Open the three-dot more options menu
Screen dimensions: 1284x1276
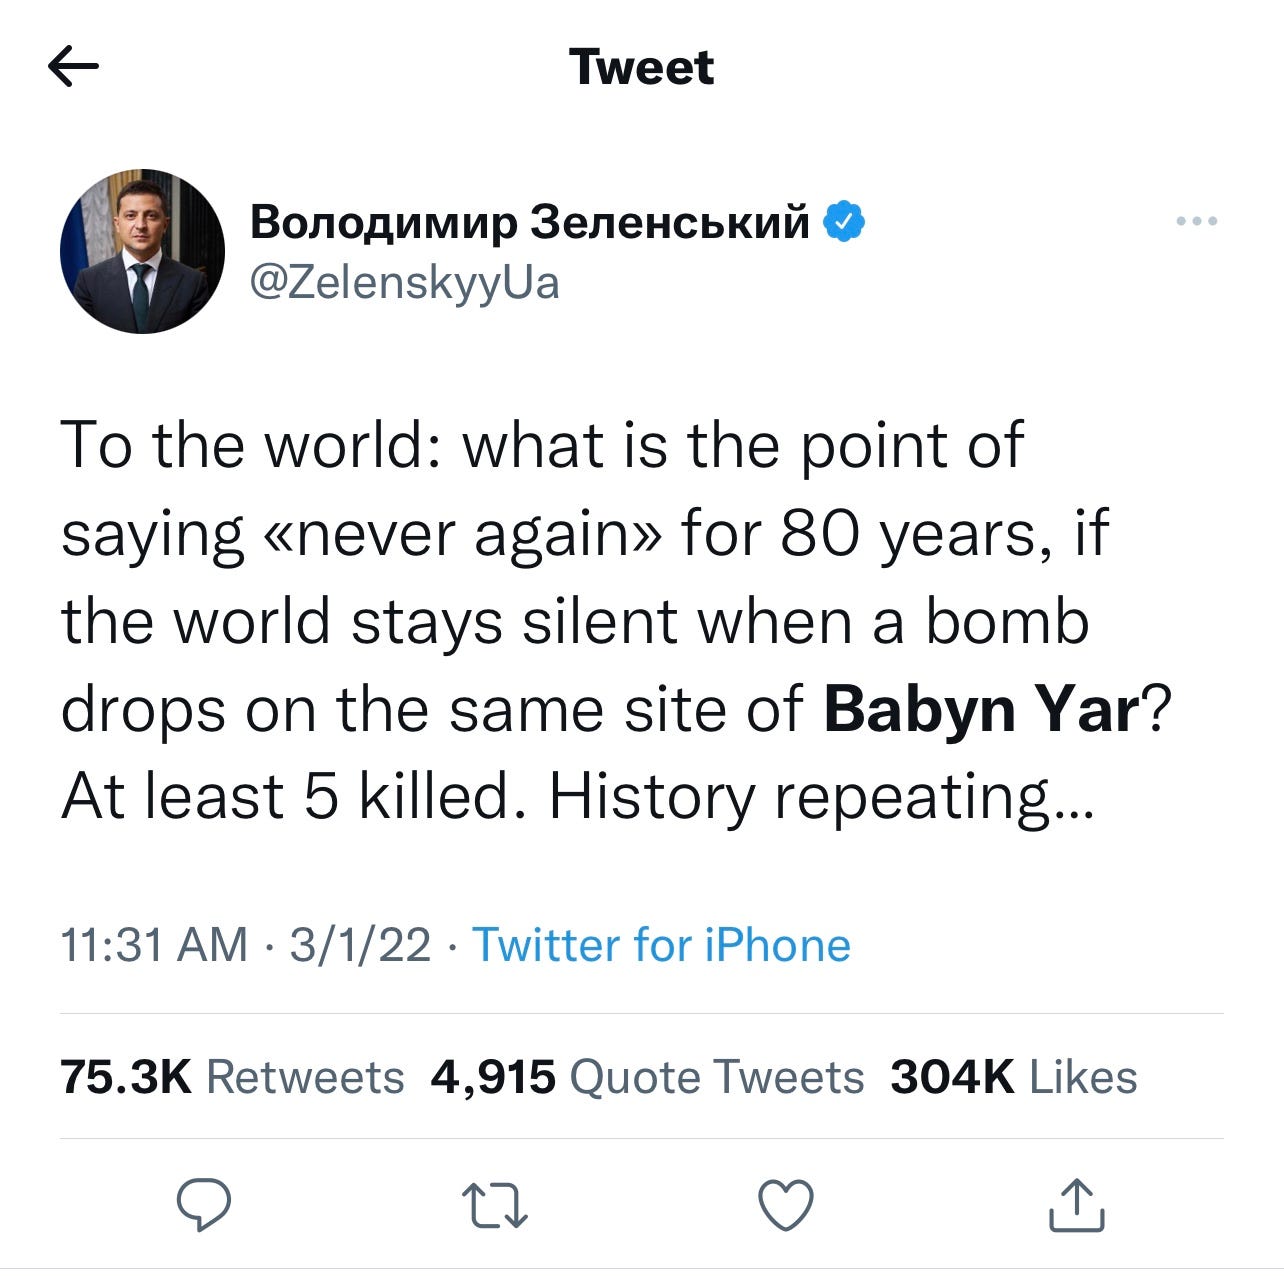[1197, 221]
